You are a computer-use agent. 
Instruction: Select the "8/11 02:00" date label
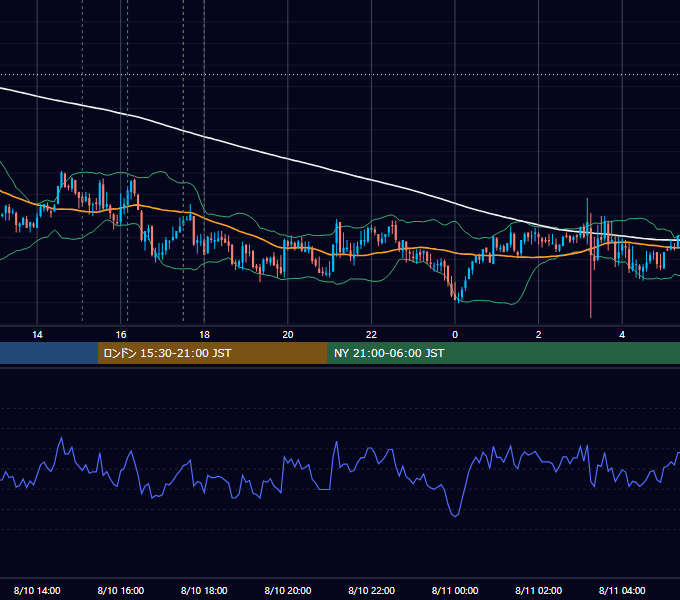point(539,590)
